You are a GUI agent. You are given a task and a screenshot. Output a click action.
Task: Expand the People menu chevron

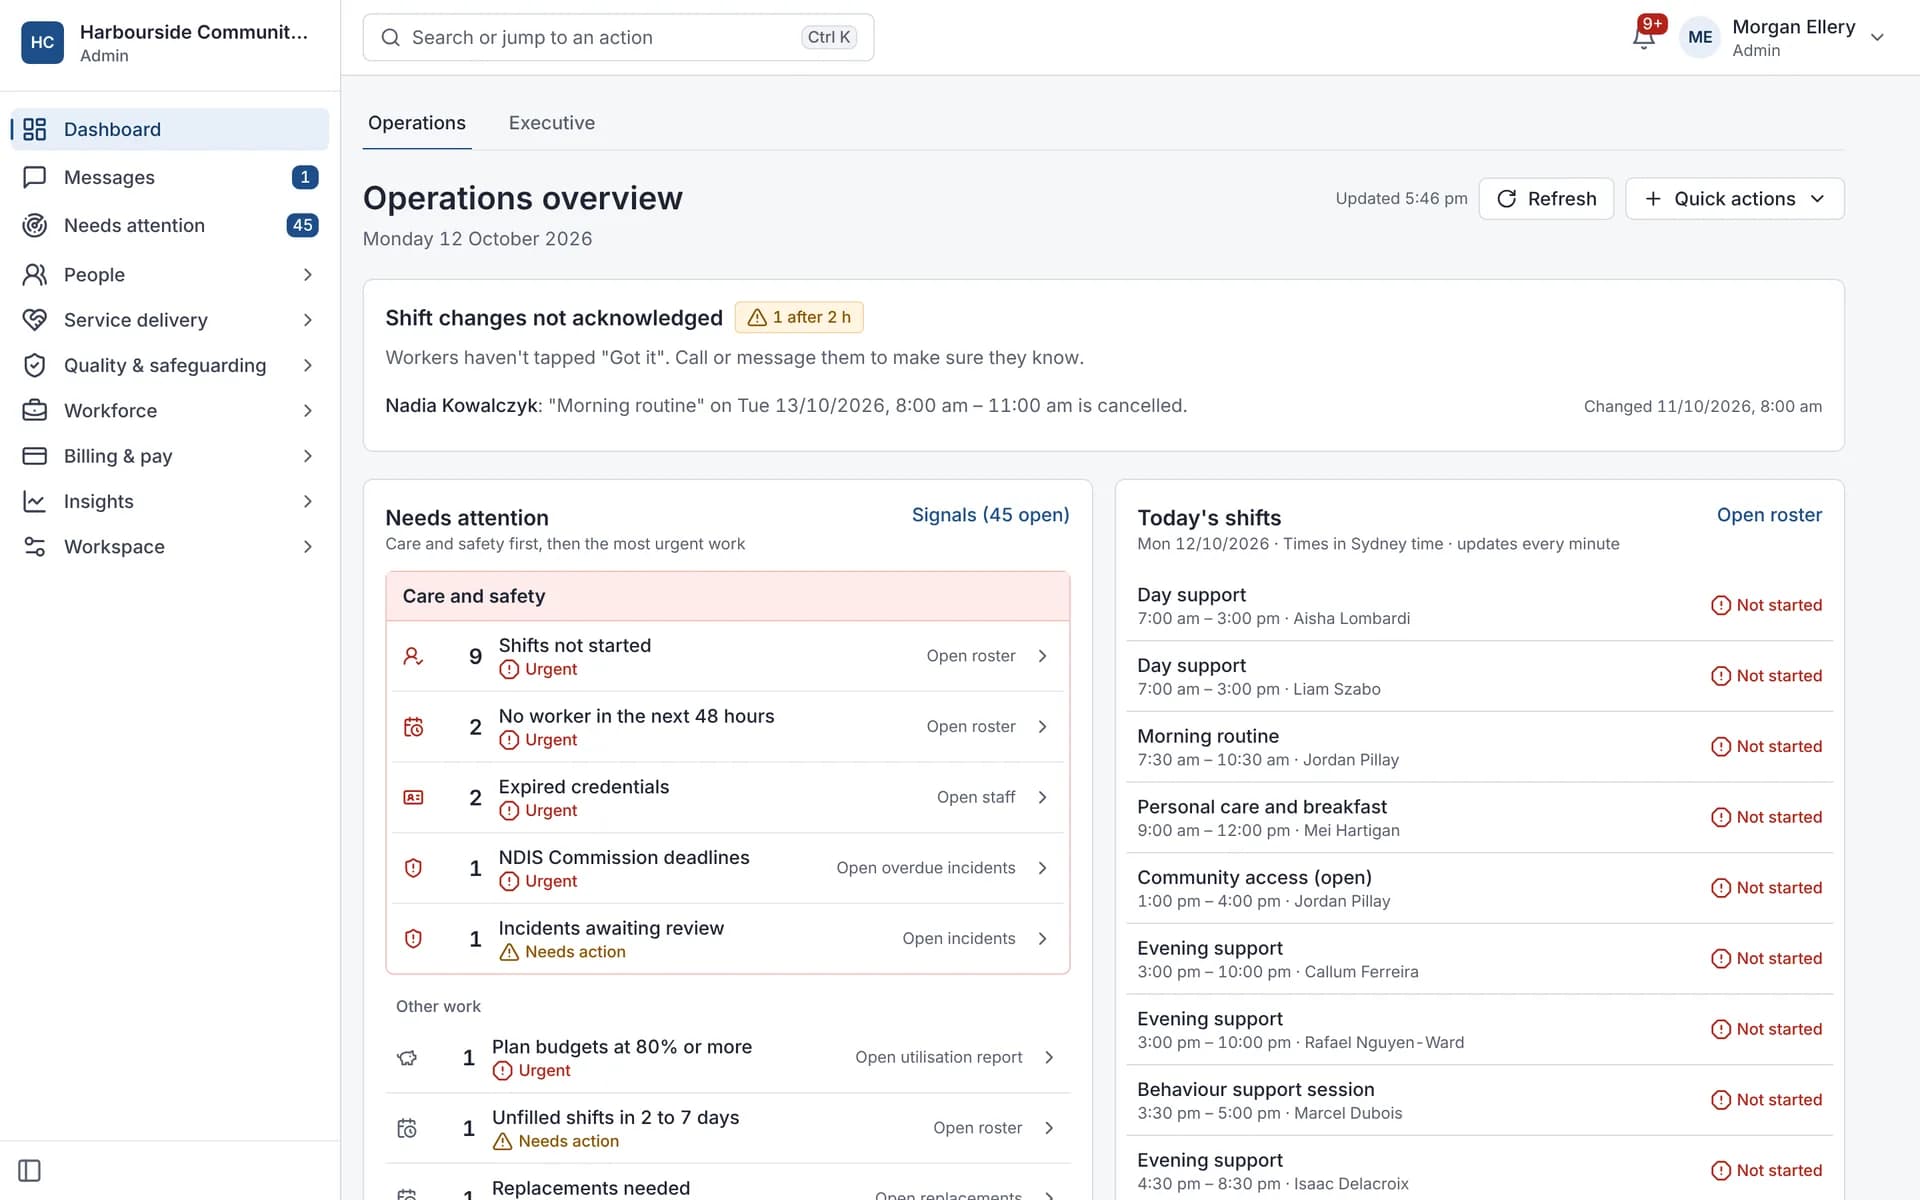coord(307,274)
